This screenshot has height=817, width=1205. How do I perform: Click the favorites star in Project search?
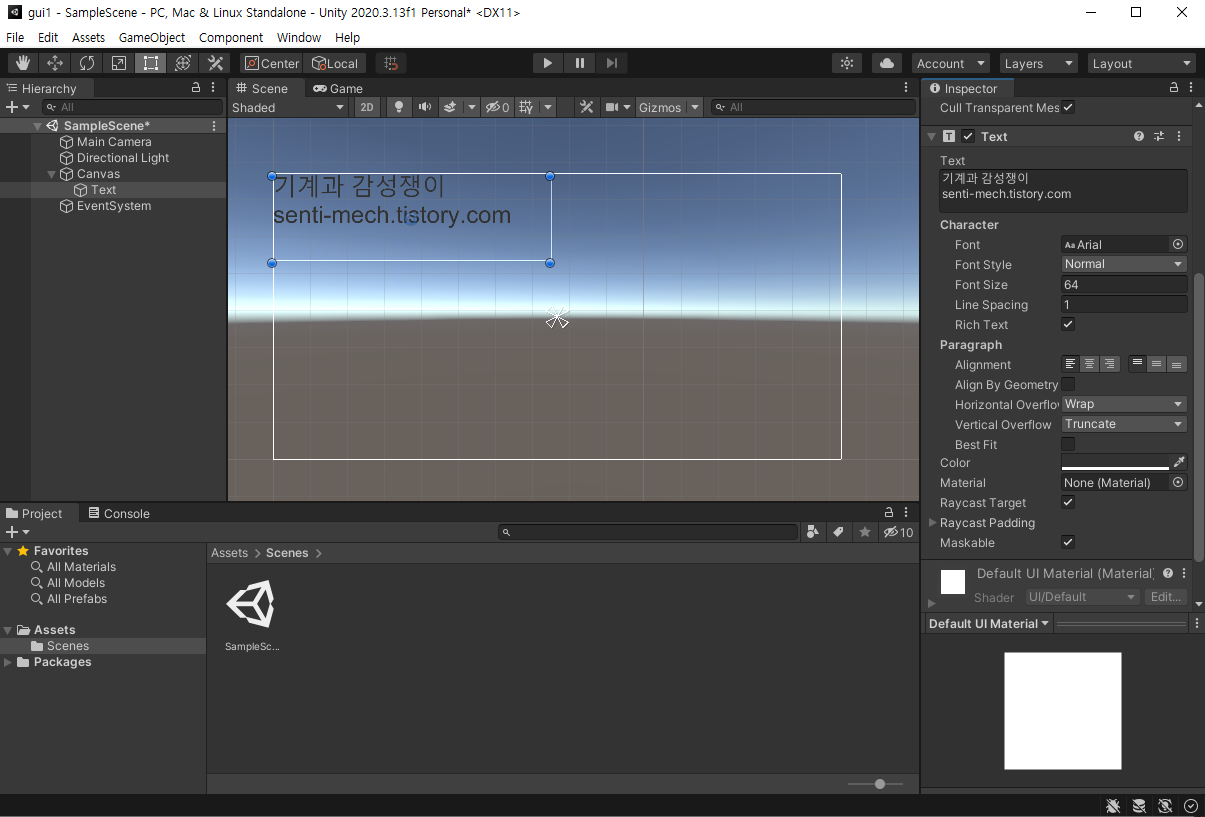pyautogui.click(x=865, y=532)
